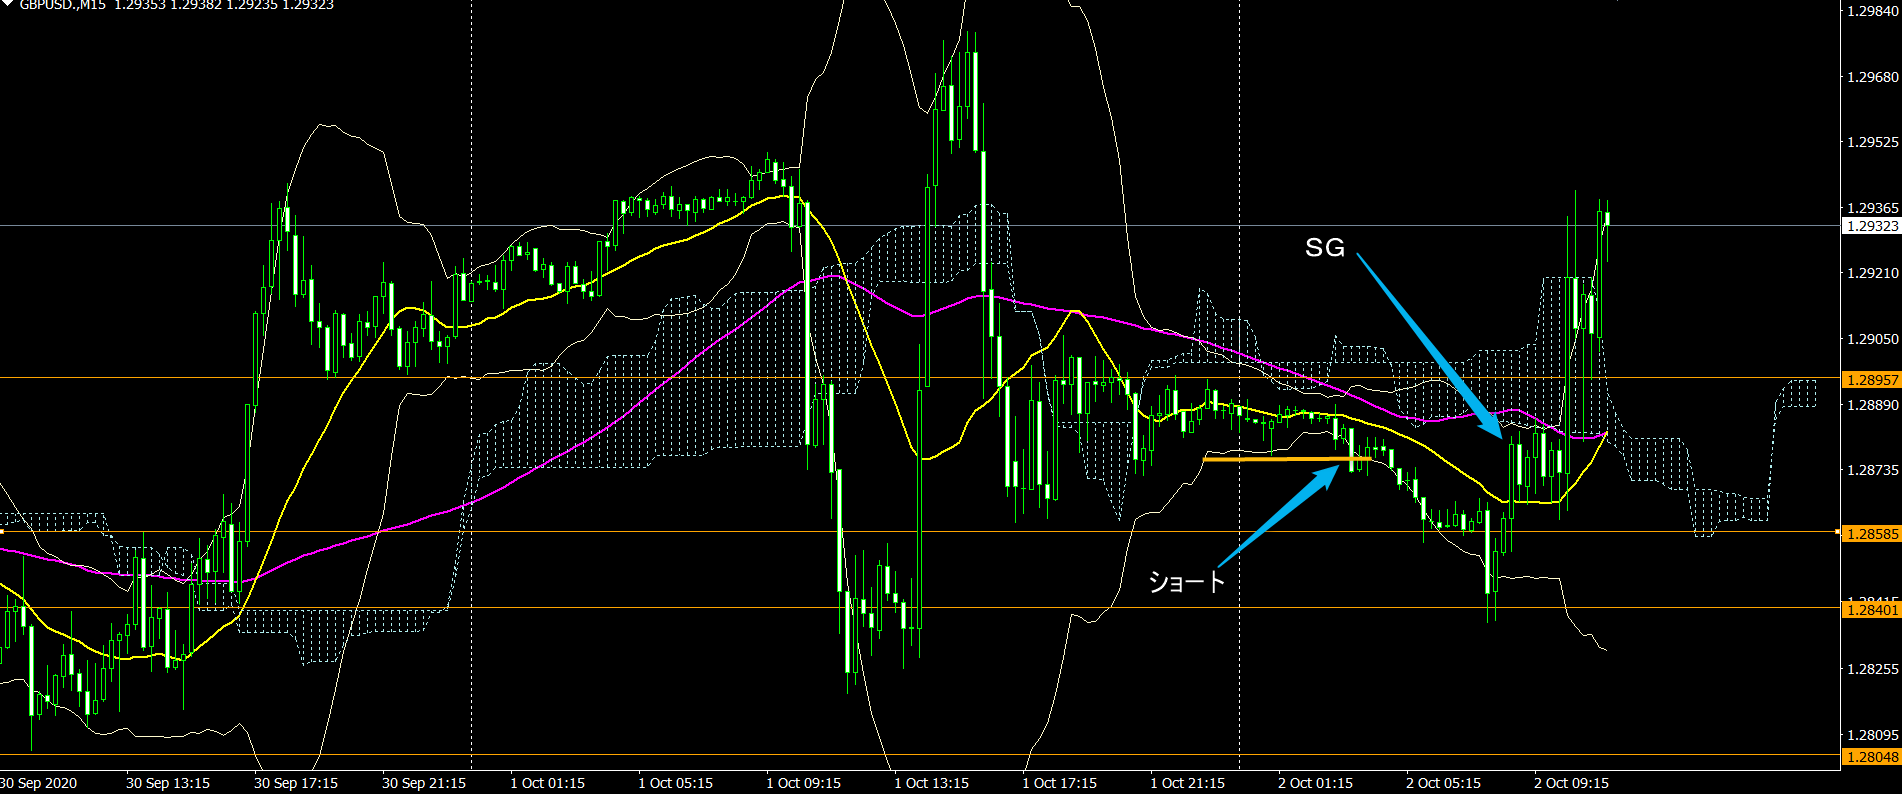Click time axis label 1 Oct 13:15
The height and width of the screenshot is (794, 1902).
click(932, 783)
